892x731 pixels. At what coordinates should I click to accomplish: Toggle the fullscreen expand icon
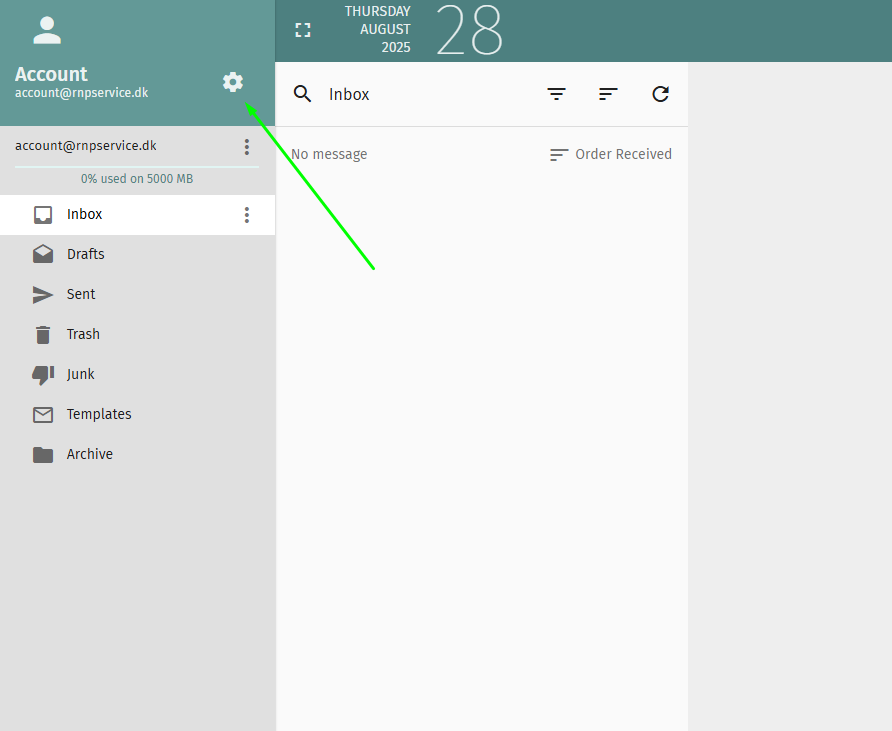coord(303,30)
